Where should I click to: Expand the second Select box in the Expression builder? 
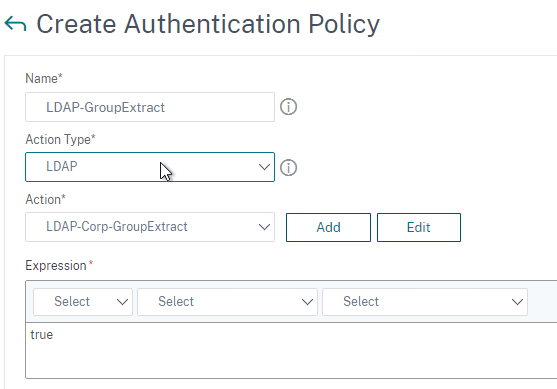coord(227,302)
